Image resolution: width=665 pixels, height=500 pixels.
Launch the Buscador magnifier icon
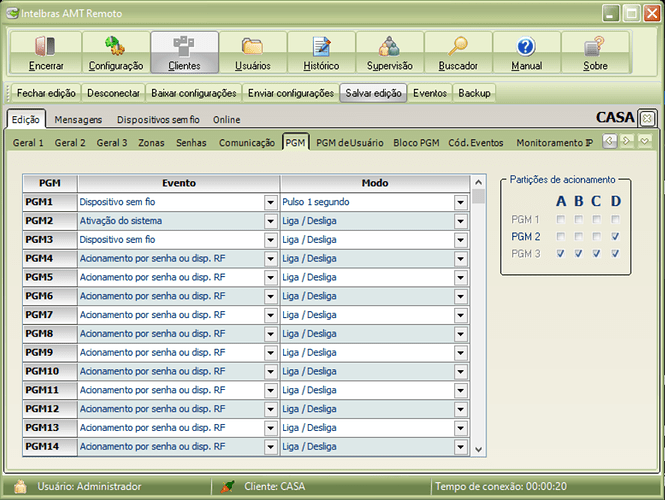pos(458,46)
